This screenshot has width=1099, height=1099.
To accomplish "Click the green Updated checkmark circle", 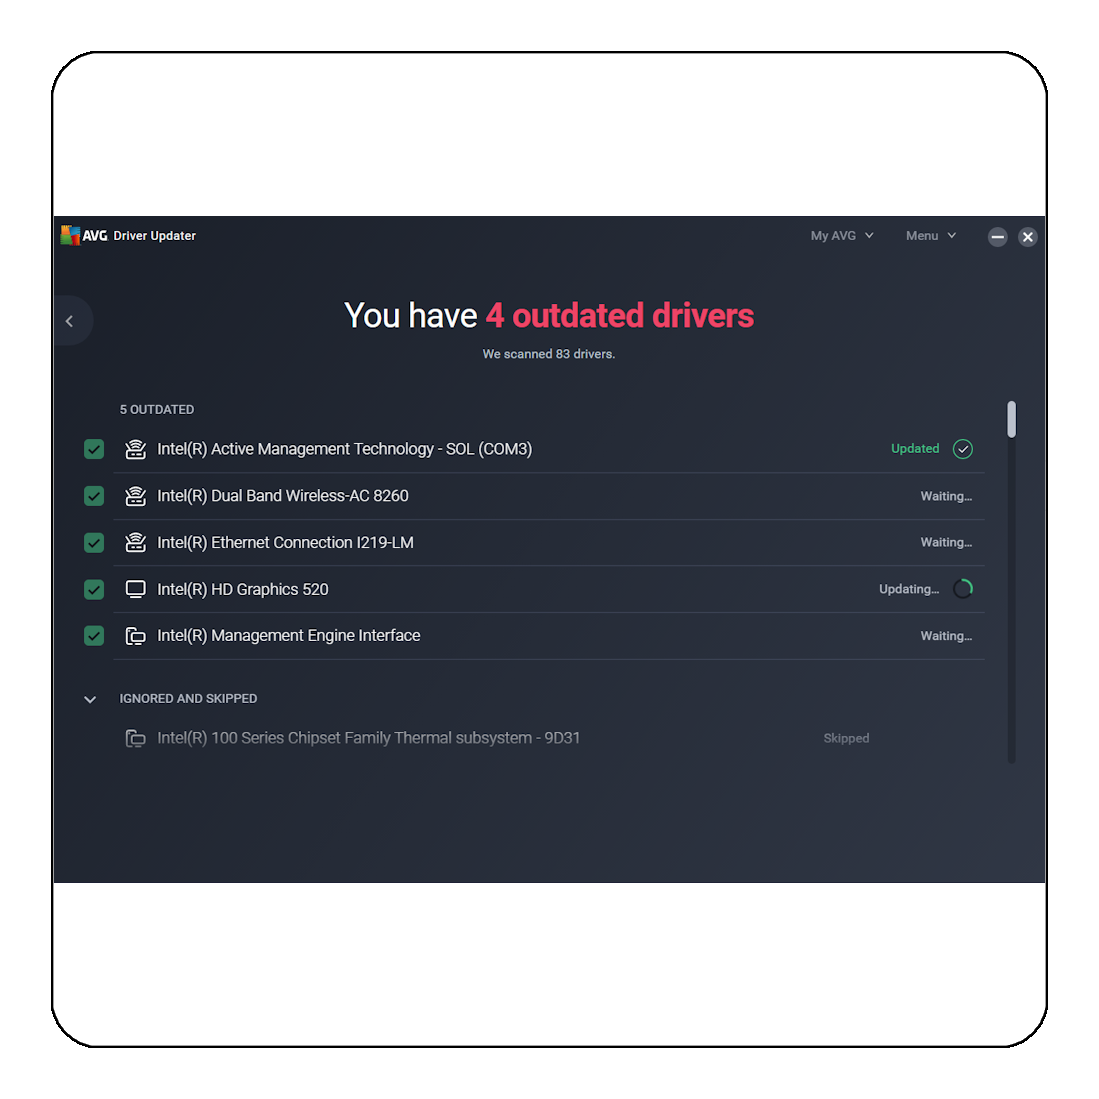I will click(963, 449).
